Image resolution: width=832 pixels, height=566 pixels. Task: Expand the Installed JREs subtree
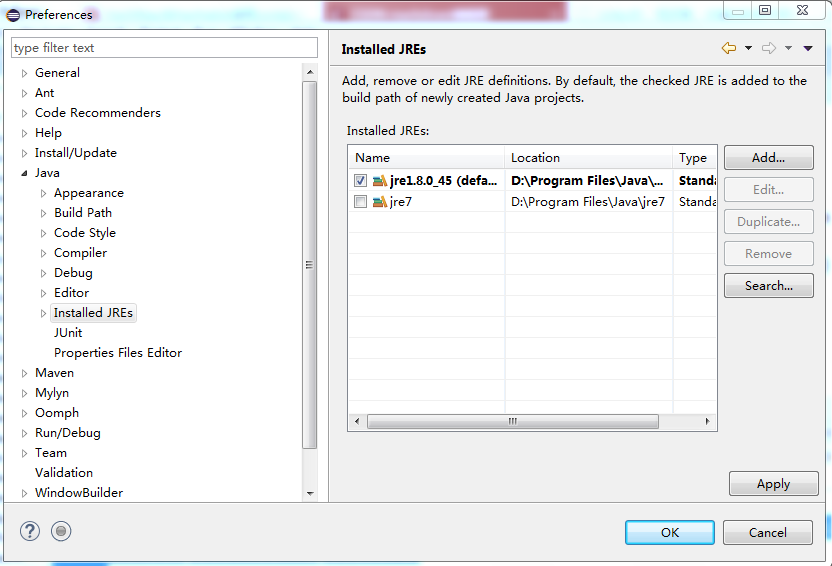coord(44,314)
